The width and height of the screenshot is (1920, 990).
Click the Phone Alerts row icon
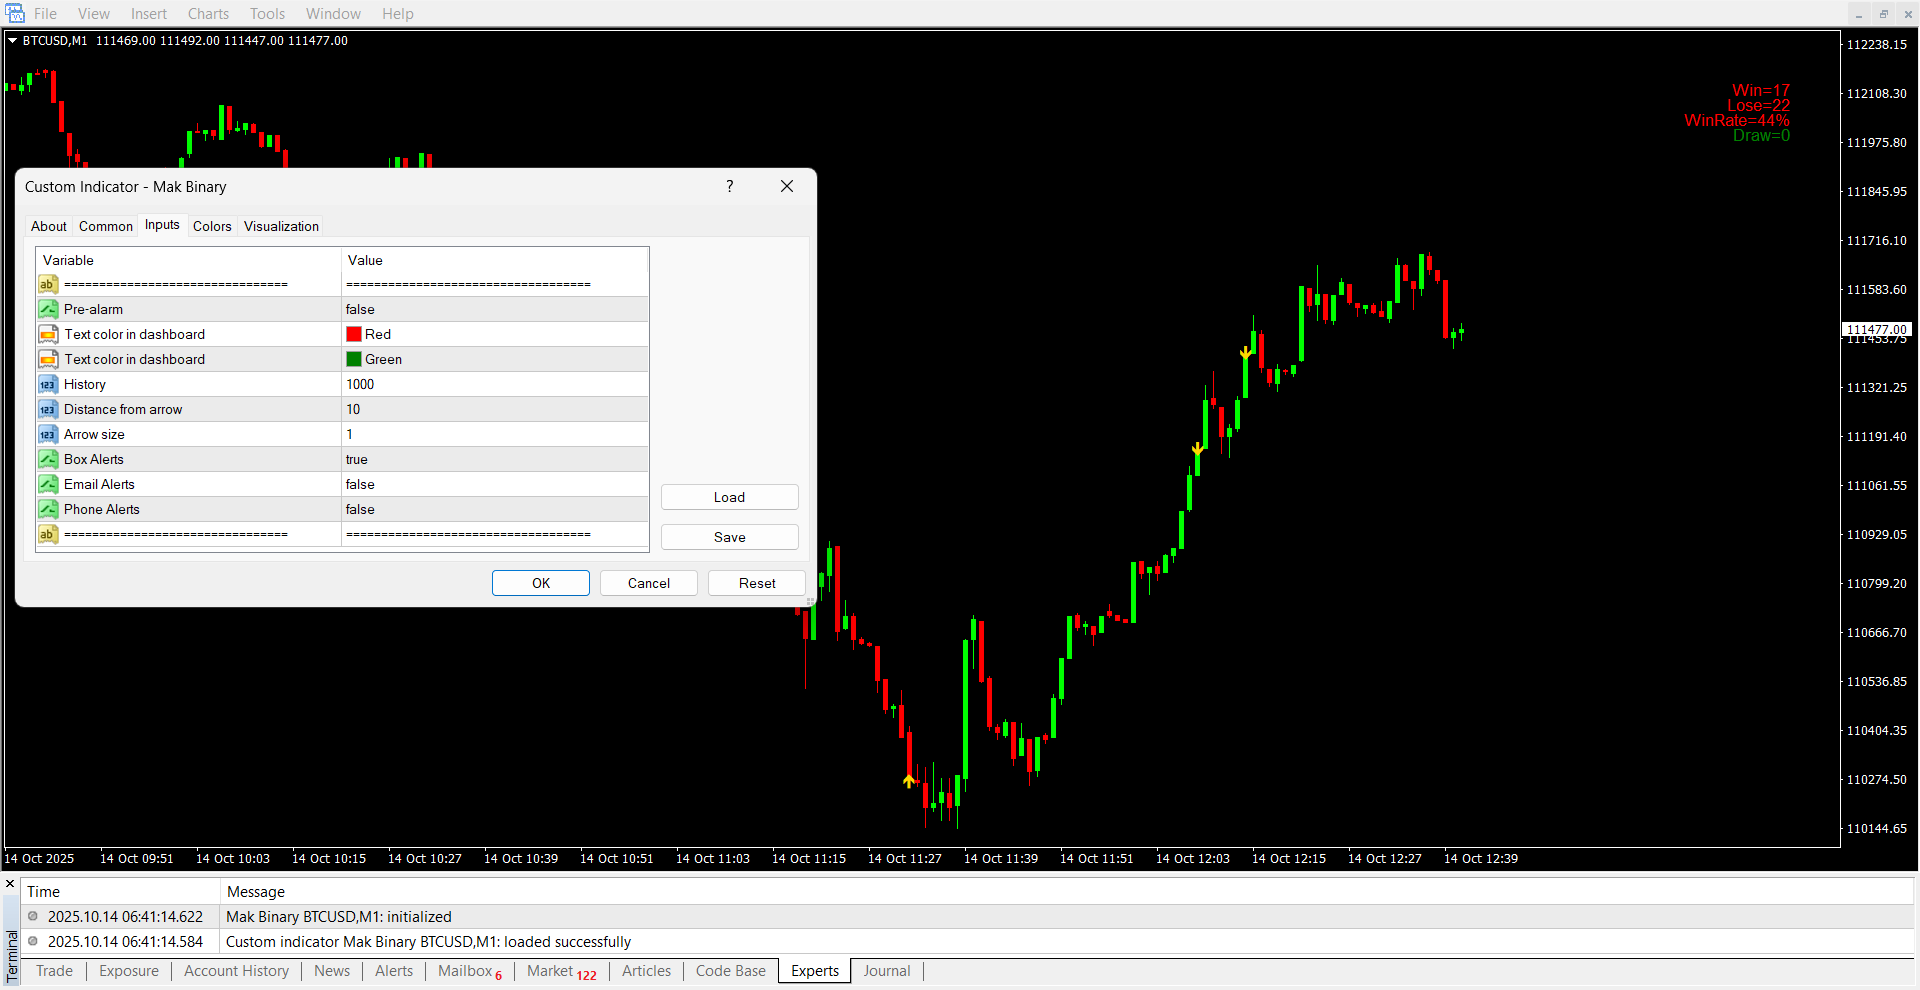(x=48, y=509)
